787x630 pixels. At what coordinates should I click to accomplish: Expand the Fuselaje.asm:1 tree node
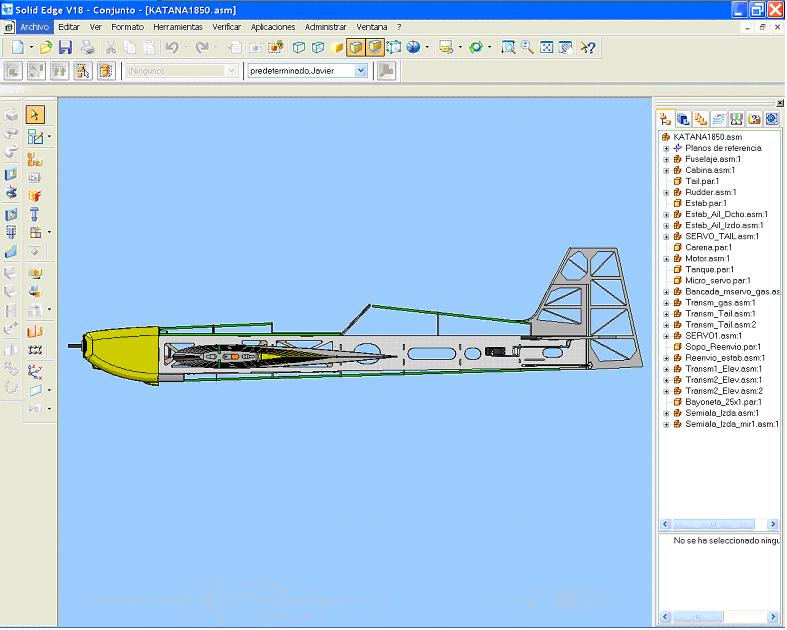click(666, 159)
